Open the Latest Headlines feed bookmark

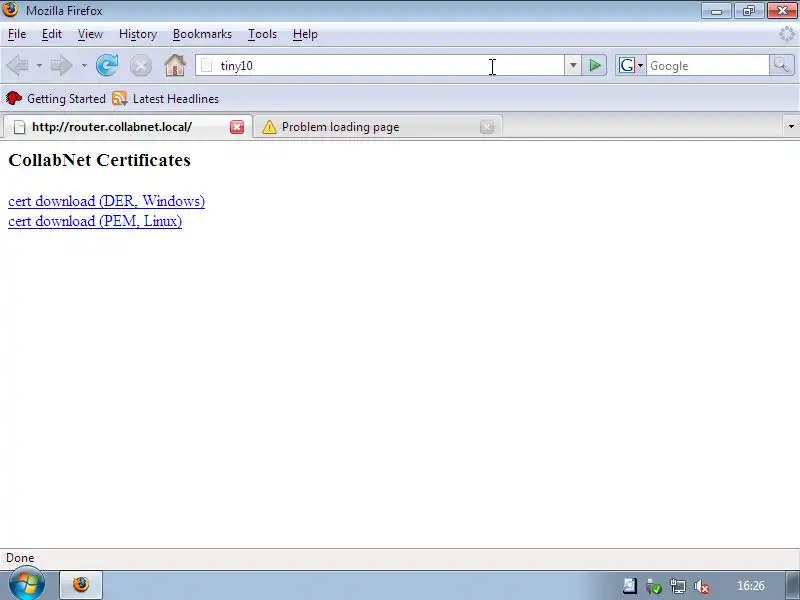(x=165, y=98)
